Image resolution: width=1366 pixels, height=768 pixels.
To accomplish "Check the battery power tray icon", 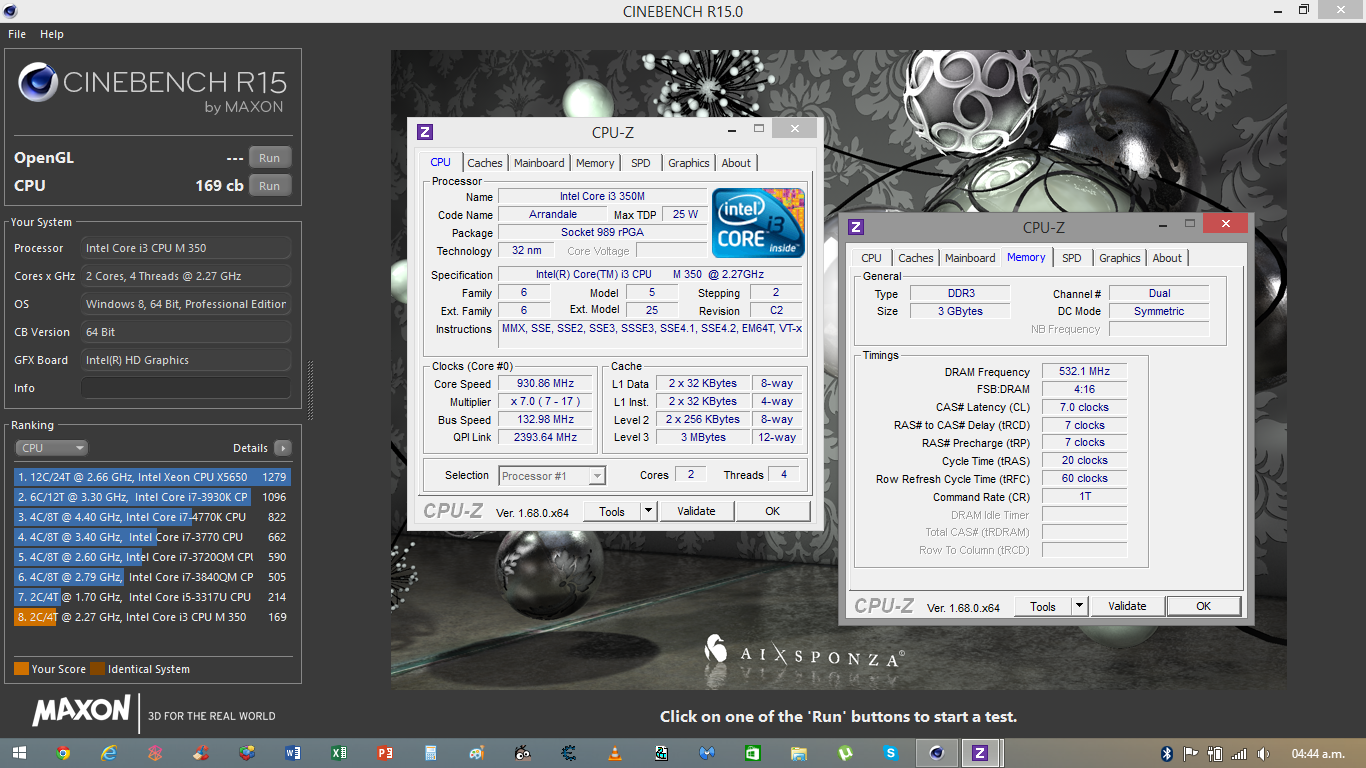I will point(1215,753).
